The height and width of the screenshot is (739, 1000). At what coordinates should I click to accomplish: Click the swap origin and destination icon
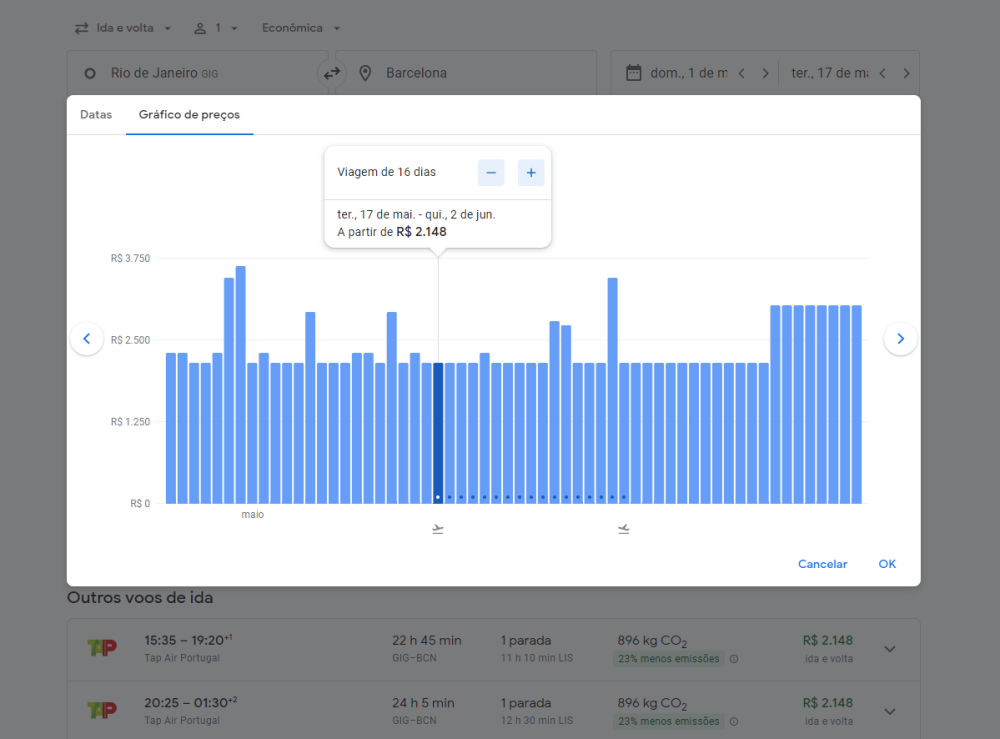331,73
